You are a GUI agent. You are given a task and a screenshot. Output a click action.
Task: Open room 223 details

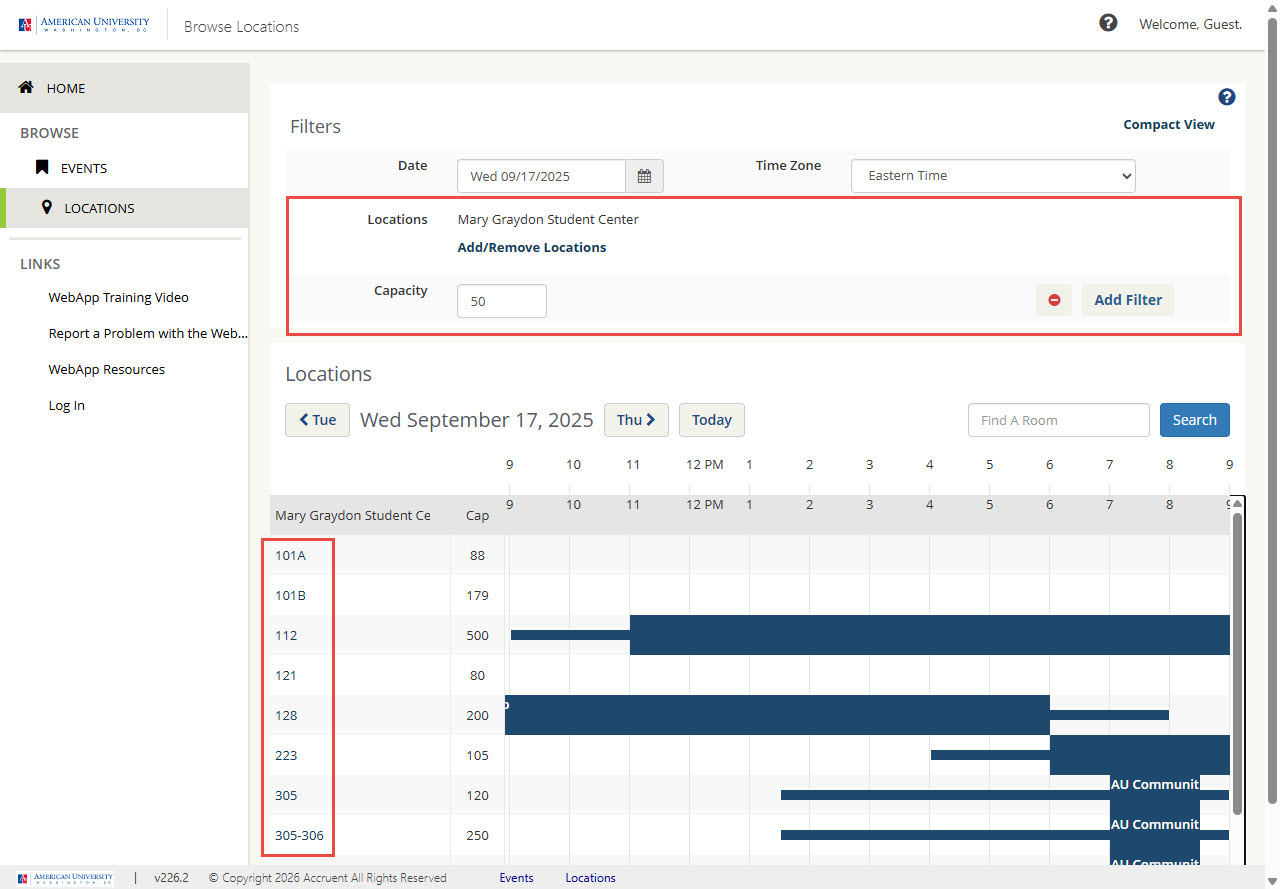click(286, 755)
